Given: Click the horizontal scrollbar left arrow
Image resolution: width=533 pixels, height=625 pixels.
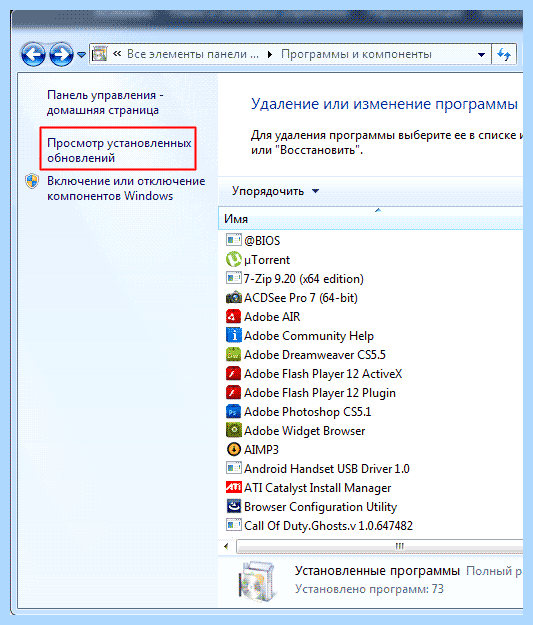Looking at the screenshot, I should [226, 546].
